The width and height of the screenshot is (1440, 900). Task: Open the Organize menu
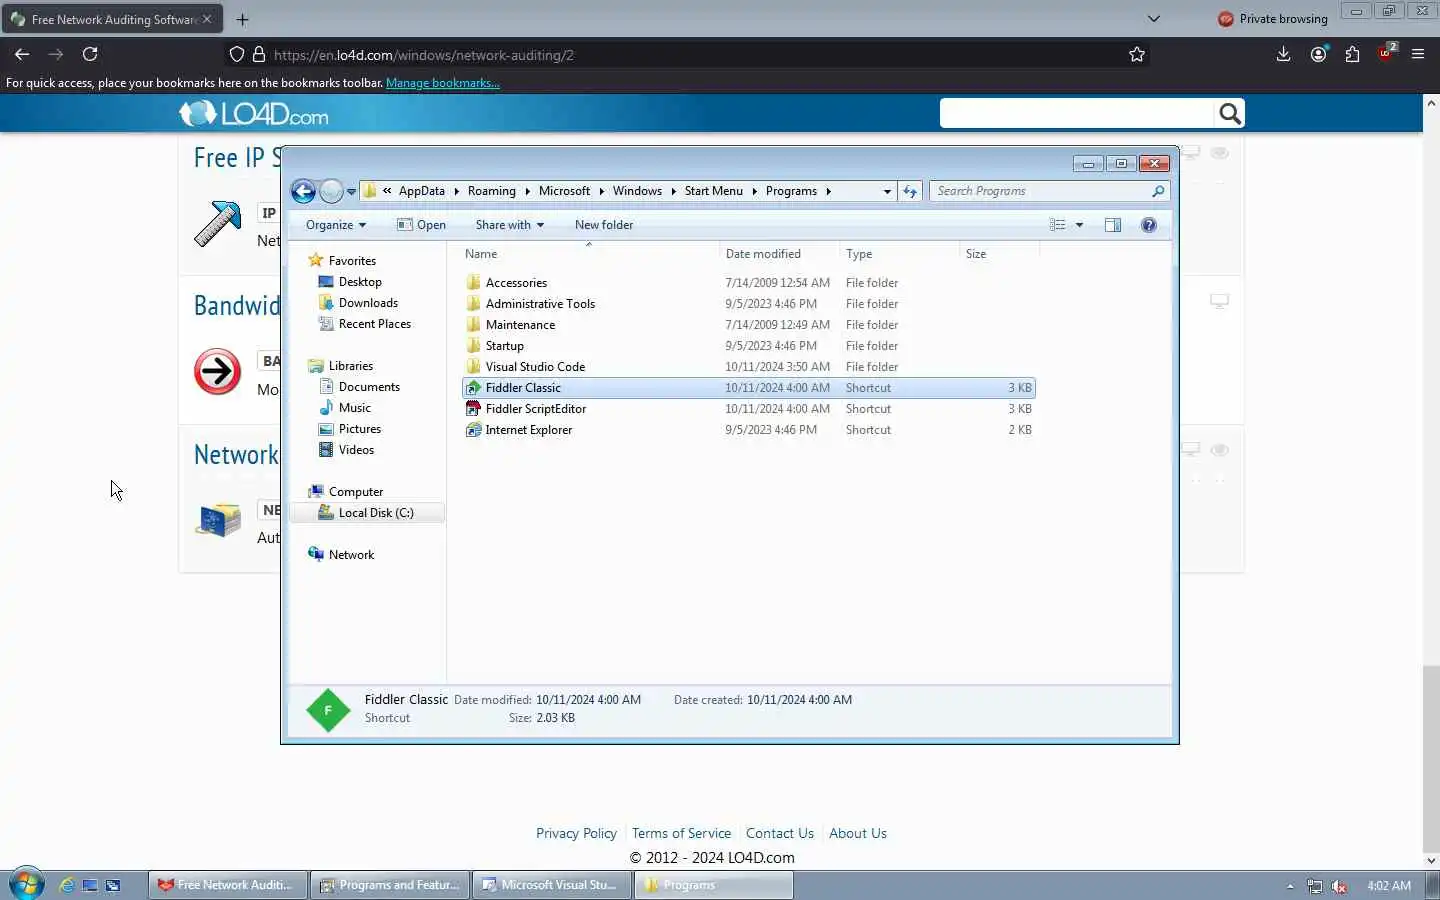point(336,225)
